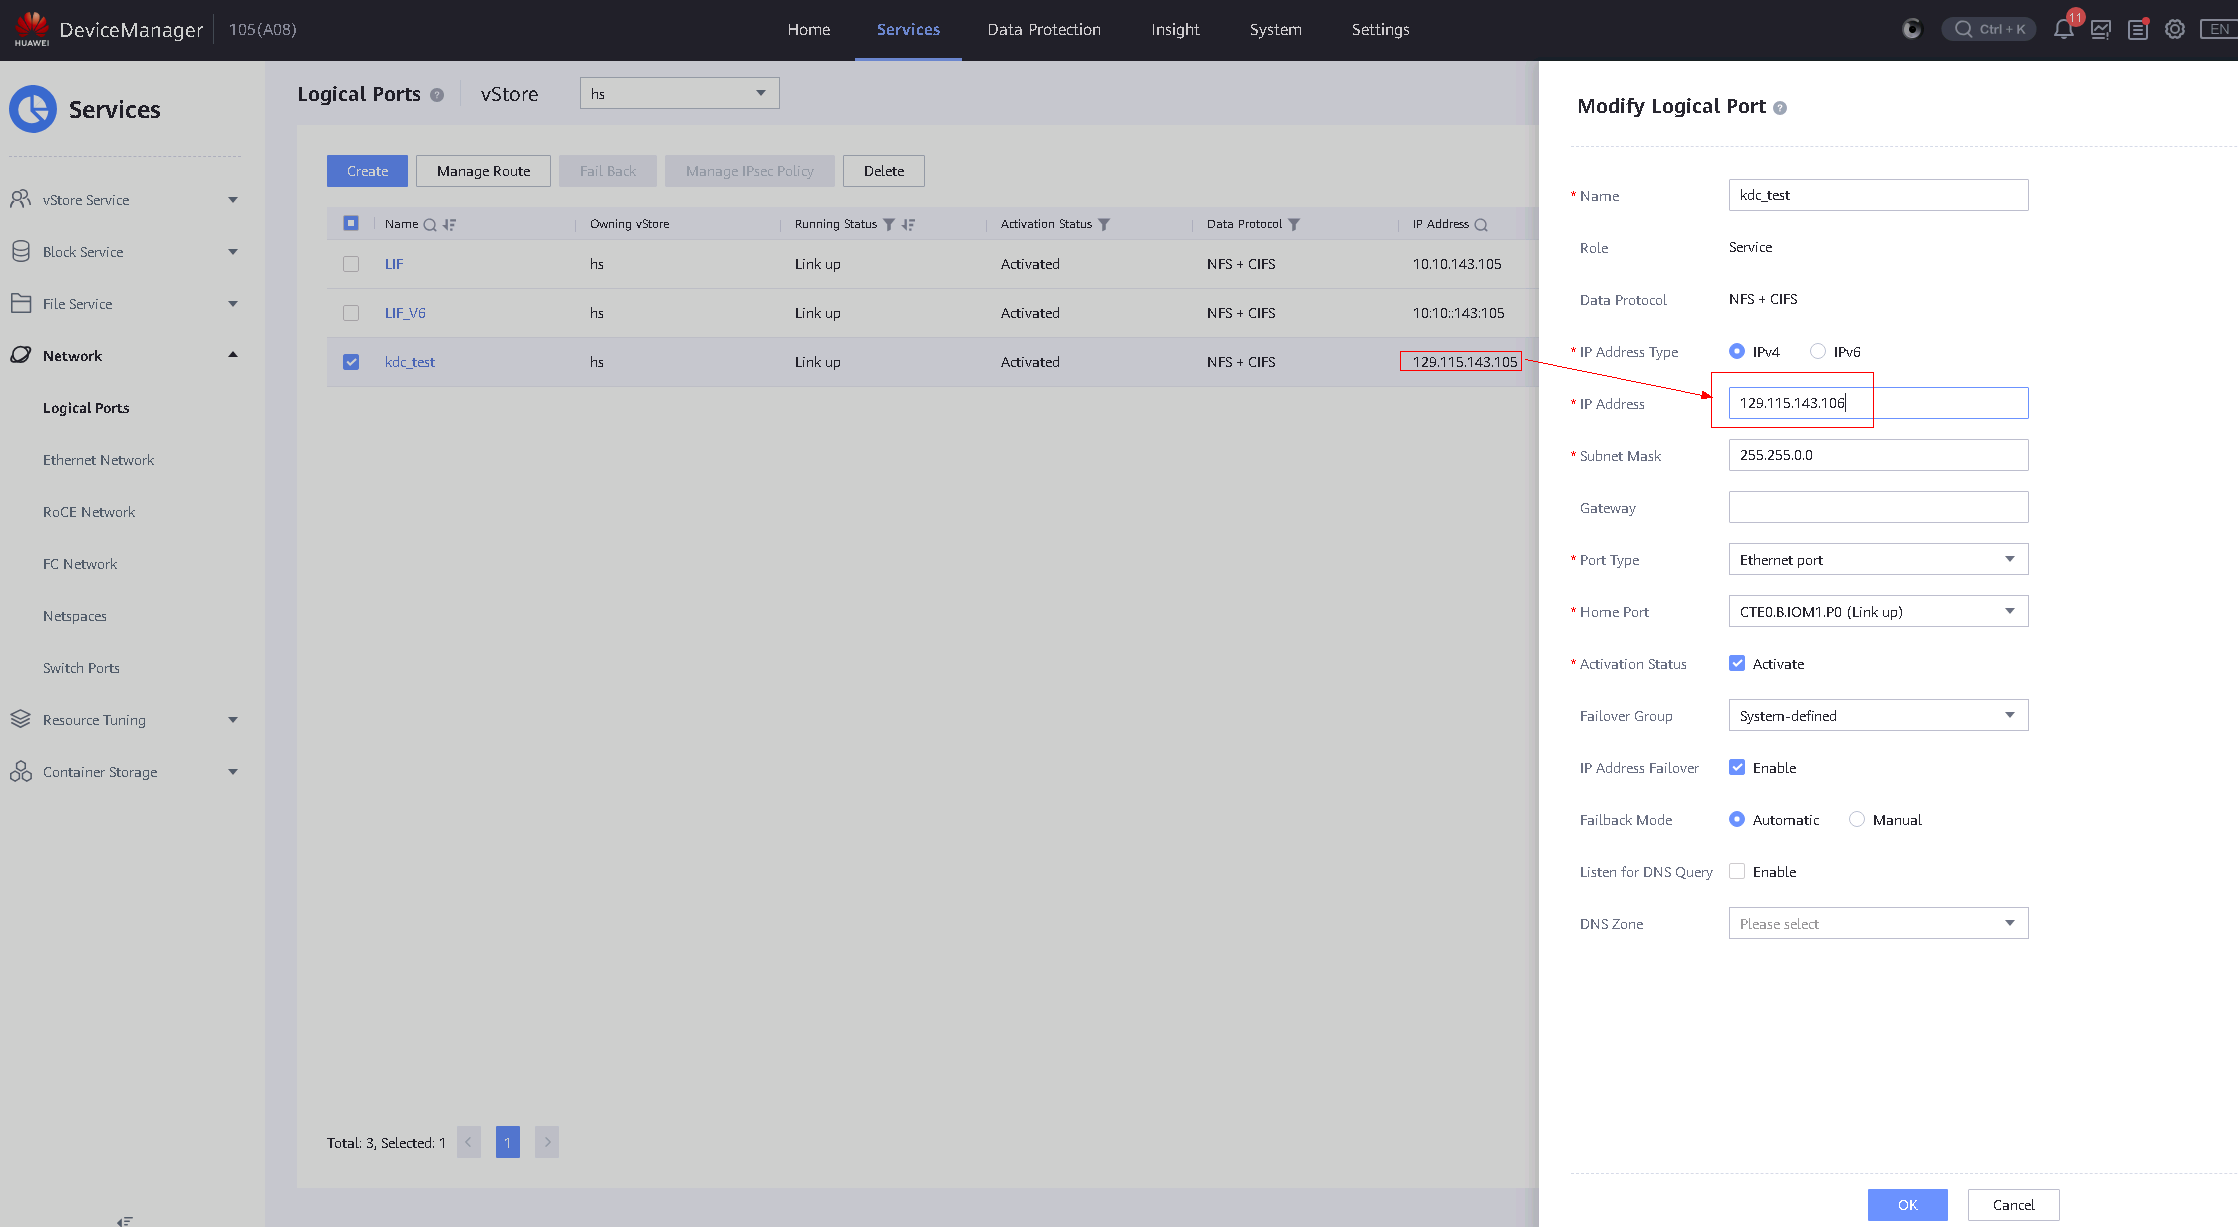Click Logical Ports page help icon
The image size is (2238, 1227).
pos(437,95)
